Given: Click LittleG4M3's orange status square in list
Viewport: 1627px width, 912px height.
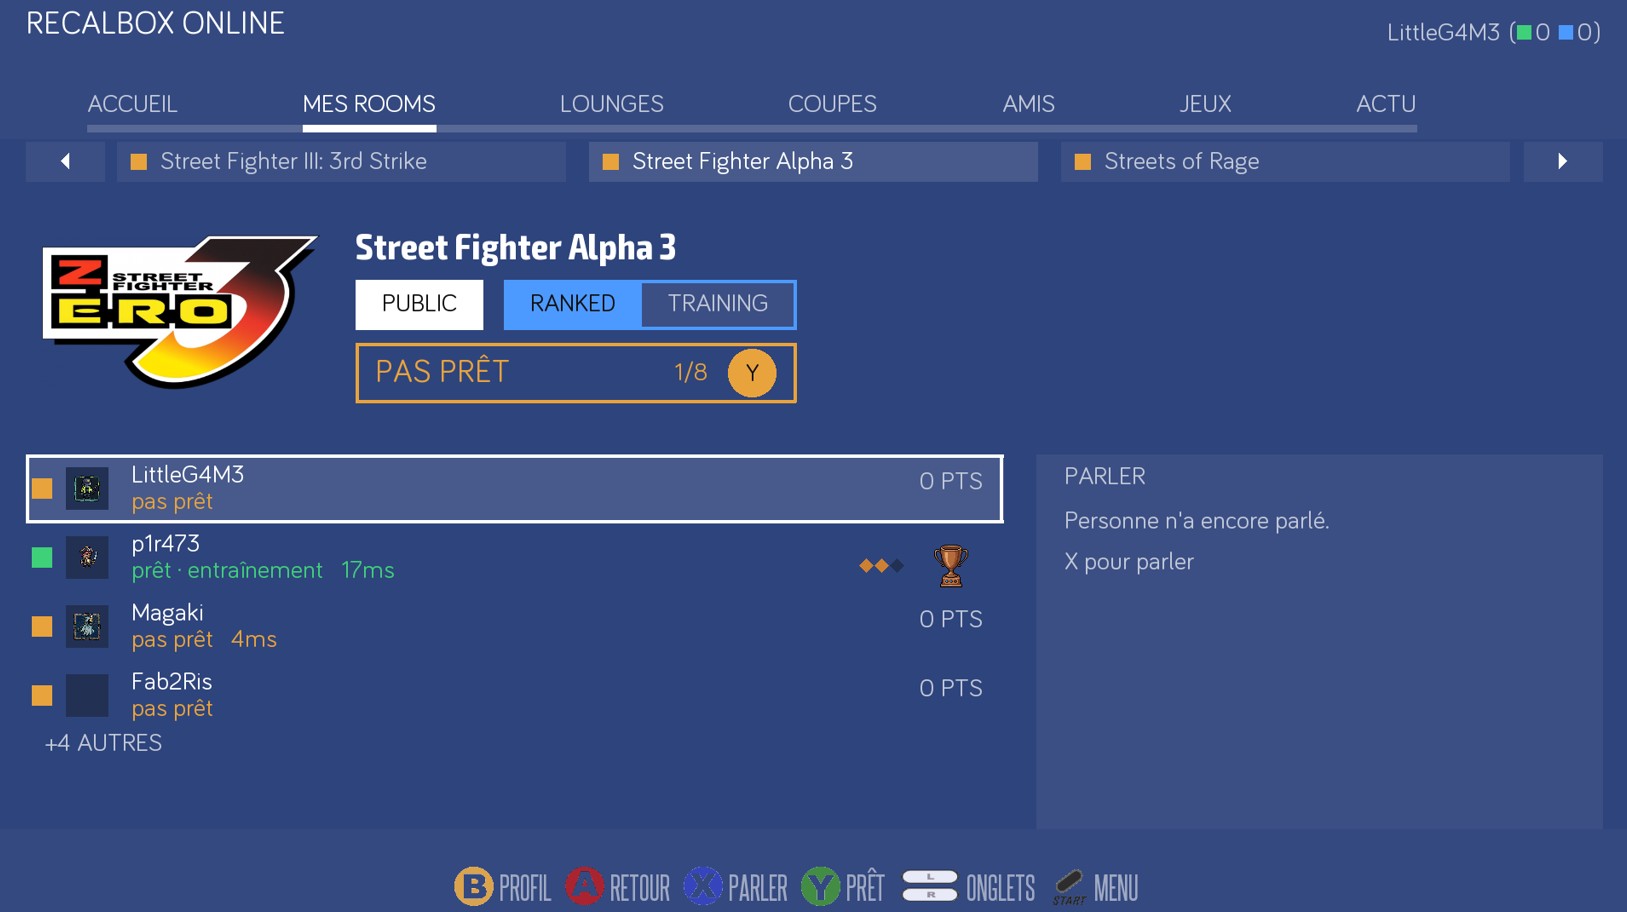Looking at the screenshot, I should (x=42, y=489).
